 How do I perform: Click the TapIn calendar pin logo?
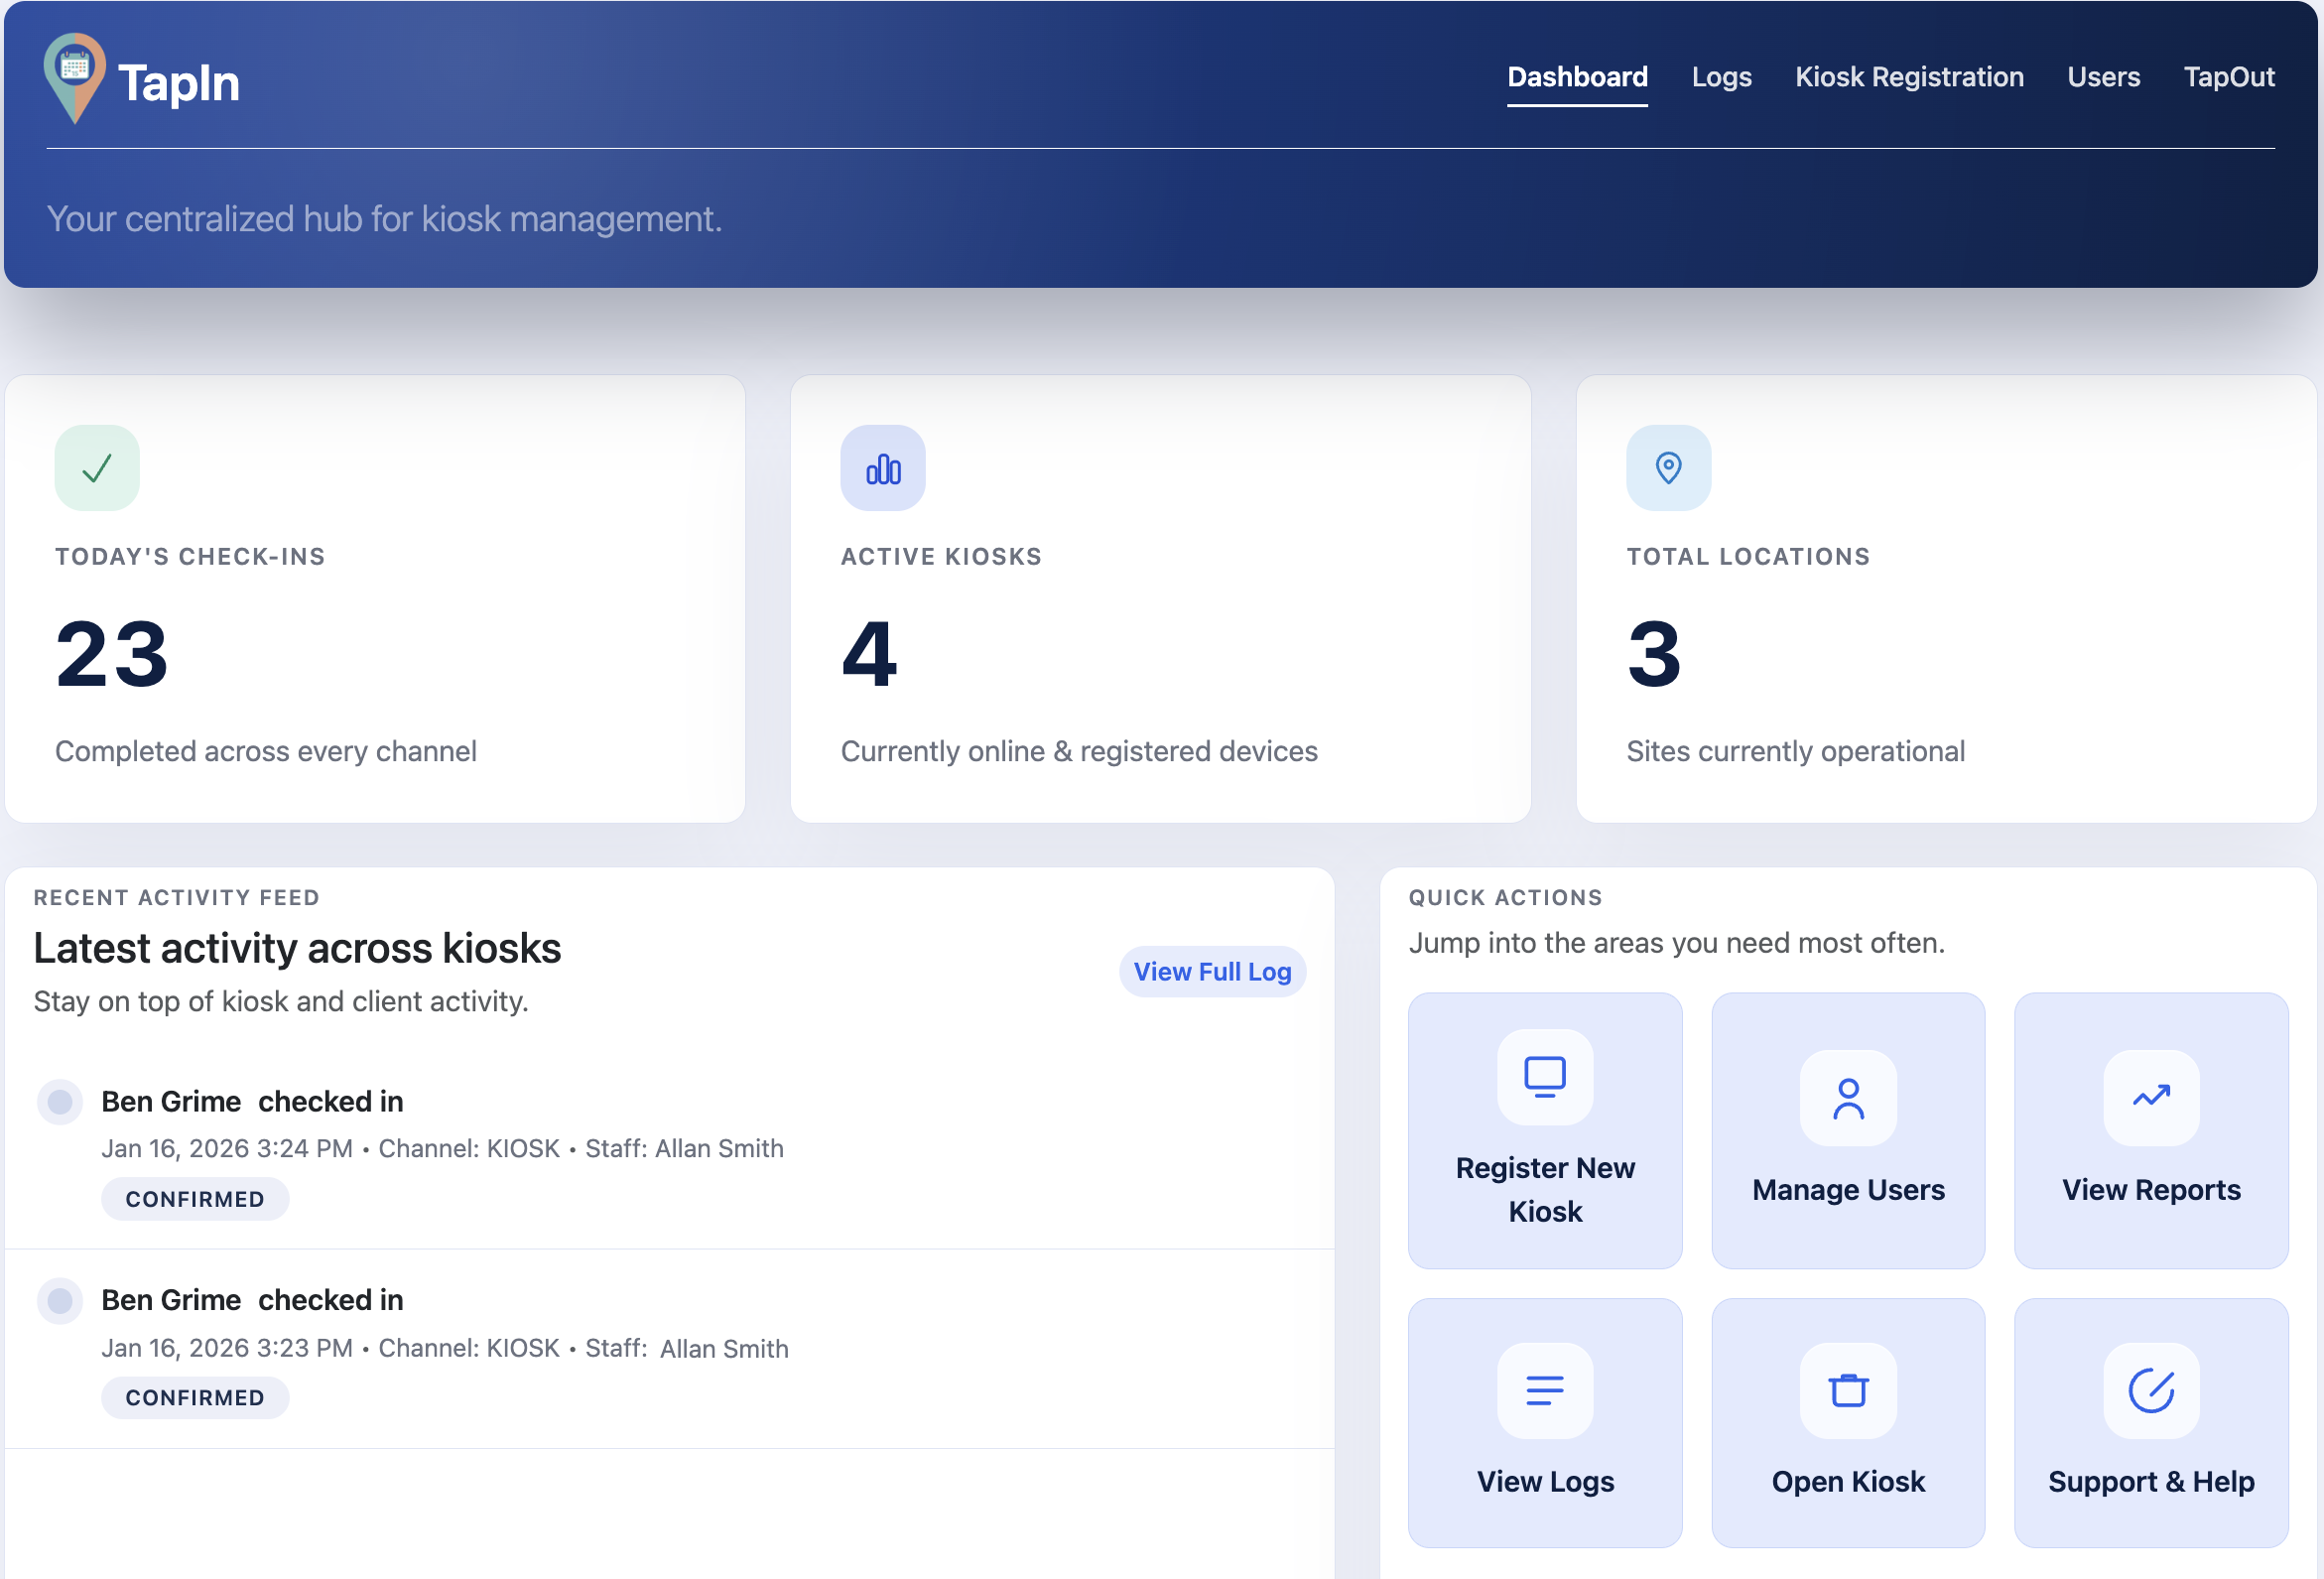tap(74, 78)
